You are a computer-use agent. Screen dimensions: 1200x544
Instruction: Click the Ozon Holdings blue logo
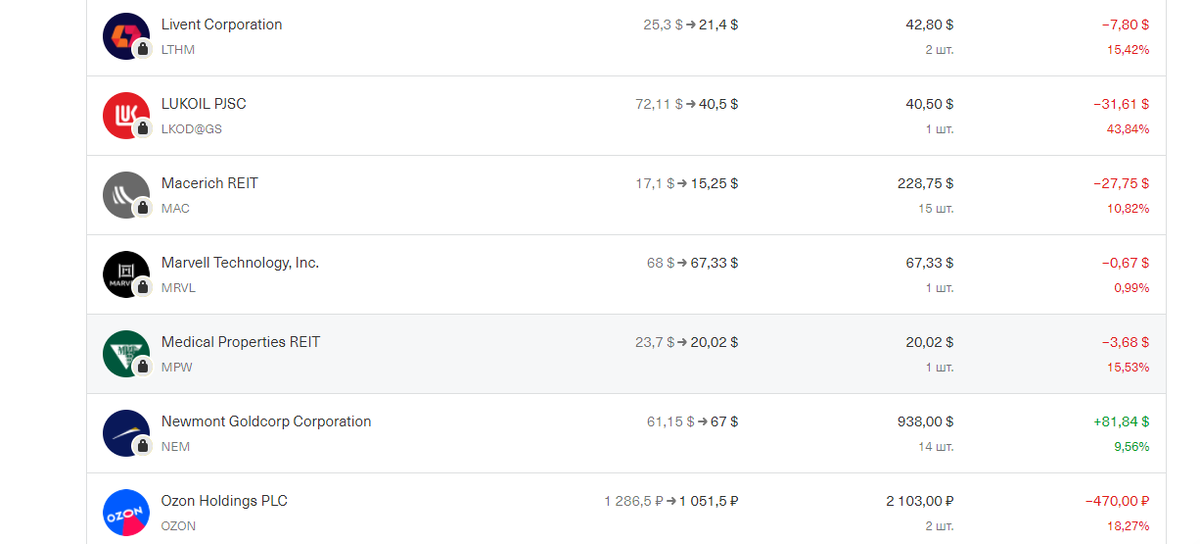pos(126,512)
